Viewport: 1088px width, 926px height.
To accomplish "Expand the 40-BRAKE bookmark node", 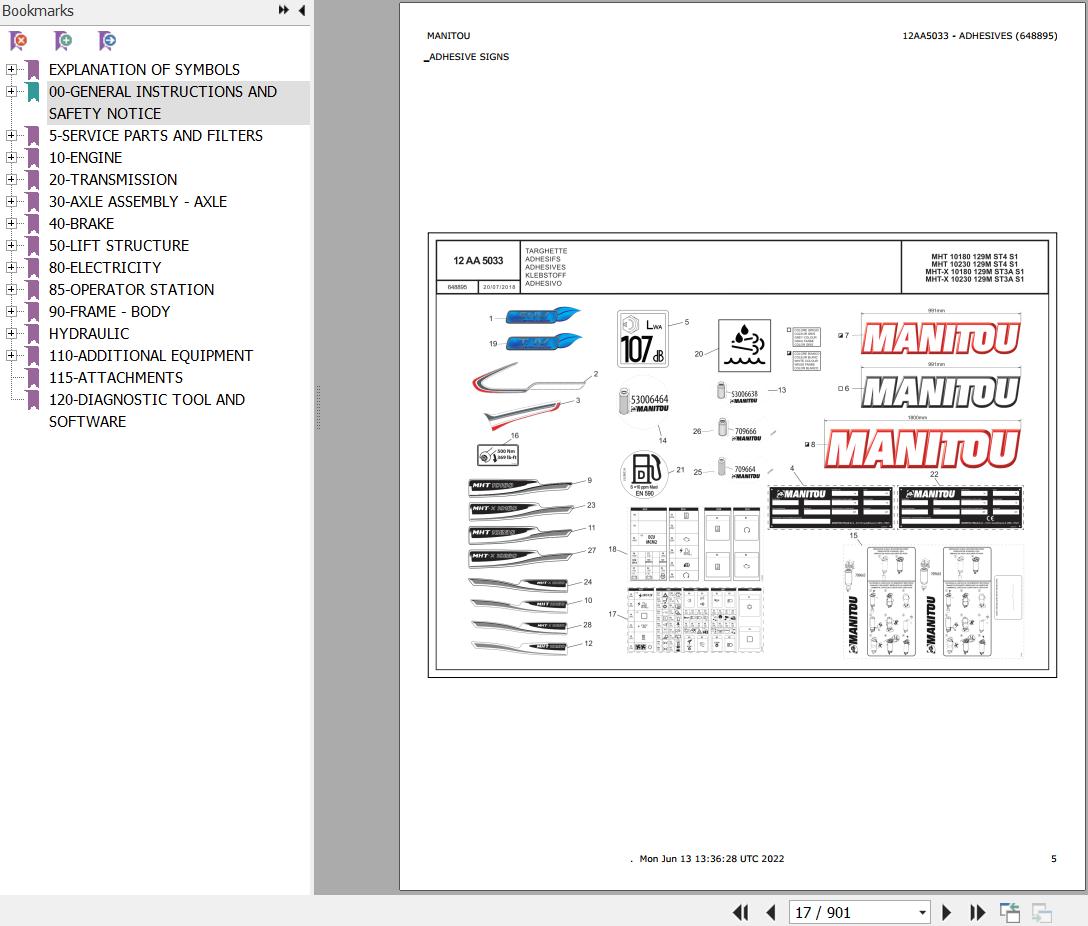I will [11, 223].
